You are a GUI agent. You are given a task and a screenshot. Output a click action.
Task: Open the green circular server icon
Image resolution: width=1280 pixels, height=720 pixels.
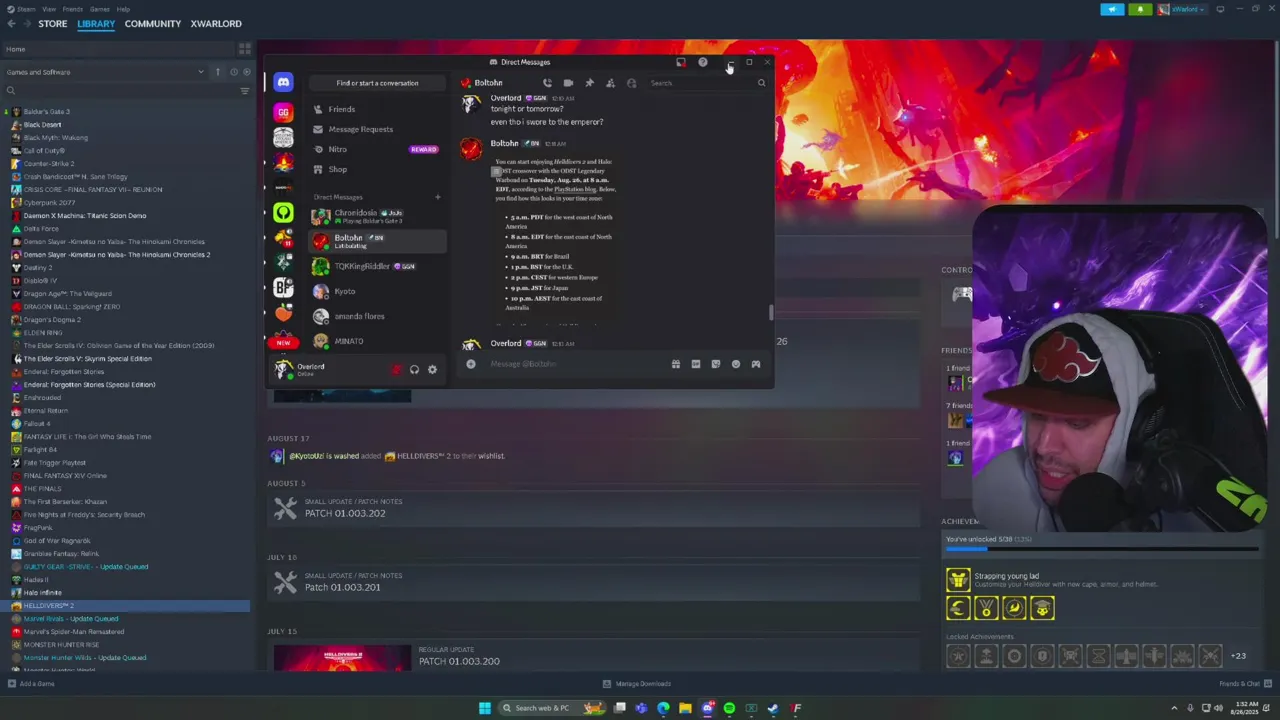[283, 212]
